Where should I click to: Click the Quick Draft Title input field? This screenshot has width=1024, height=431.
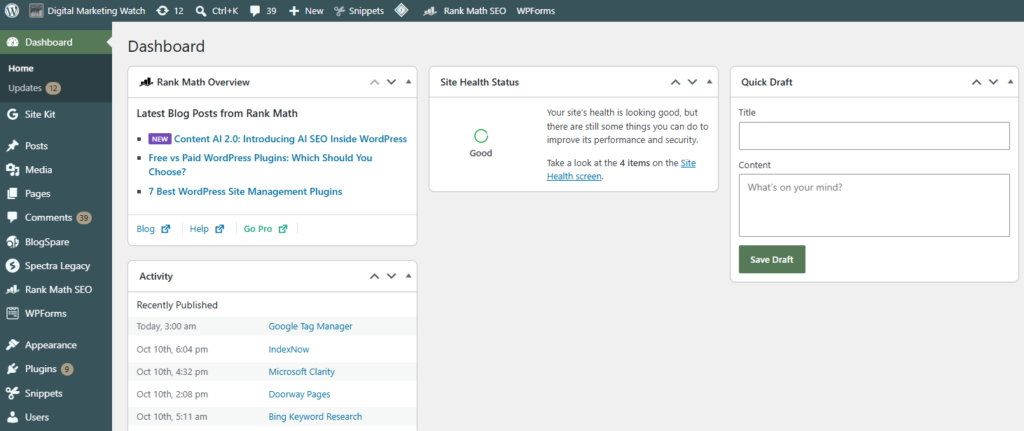pyautogui.click(x=874, y=136)
